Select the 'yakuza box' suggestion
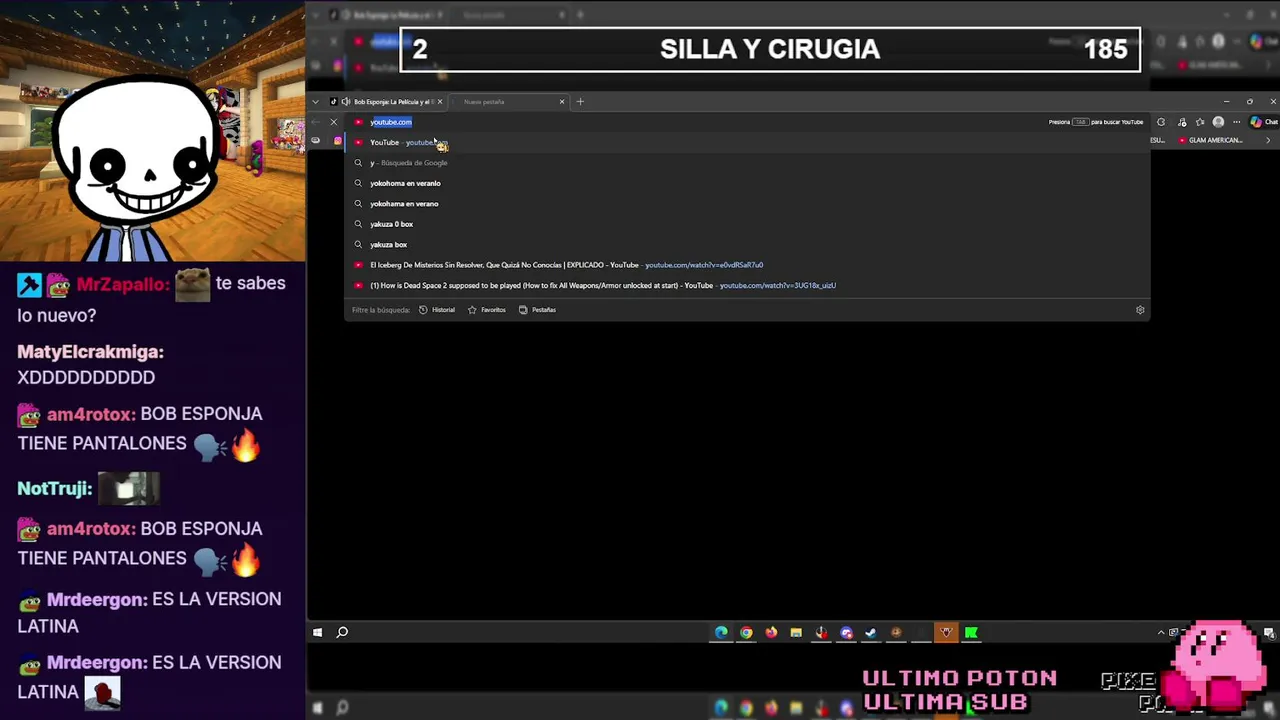The width and height of the screenshot is (1280, 720). coord(747,244)
